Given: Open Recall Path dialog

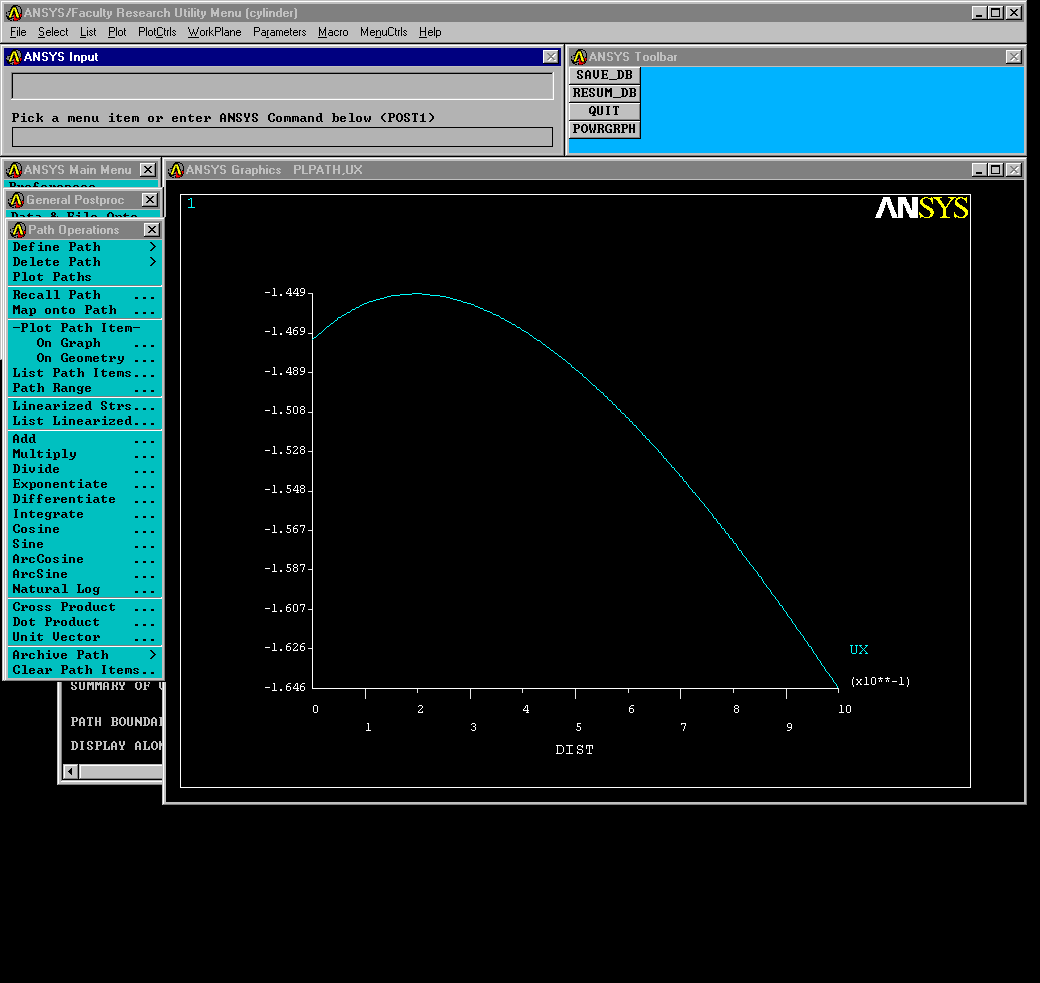Looking at the screenshot, I should click(x=84, y=295).
